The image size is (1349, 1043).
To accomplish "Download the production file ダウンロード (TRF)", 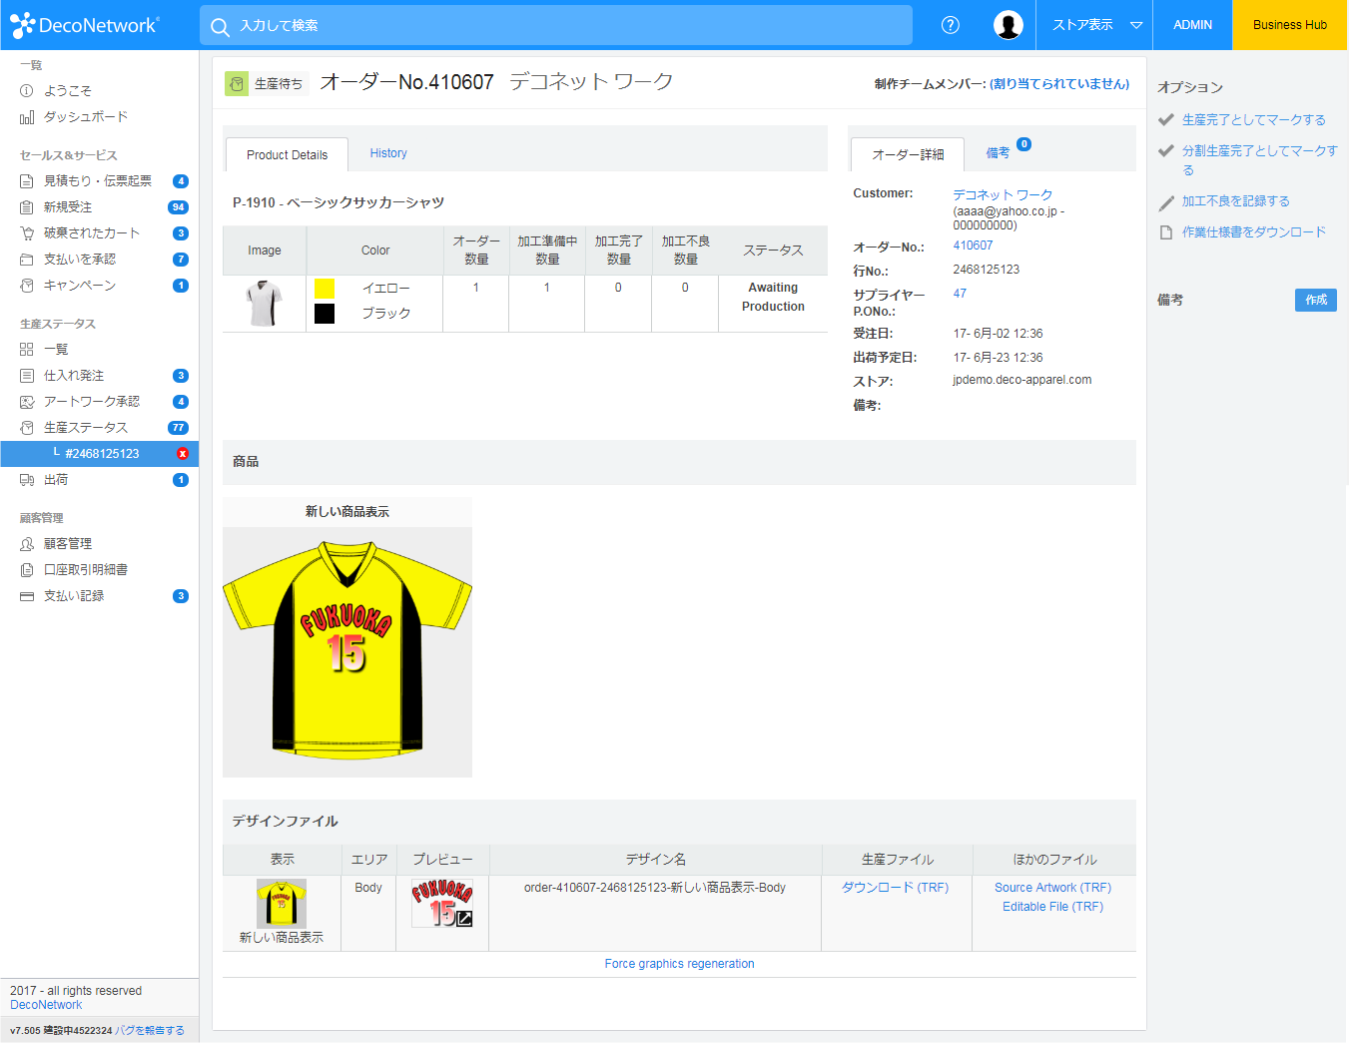I will (x=895, y=887).
